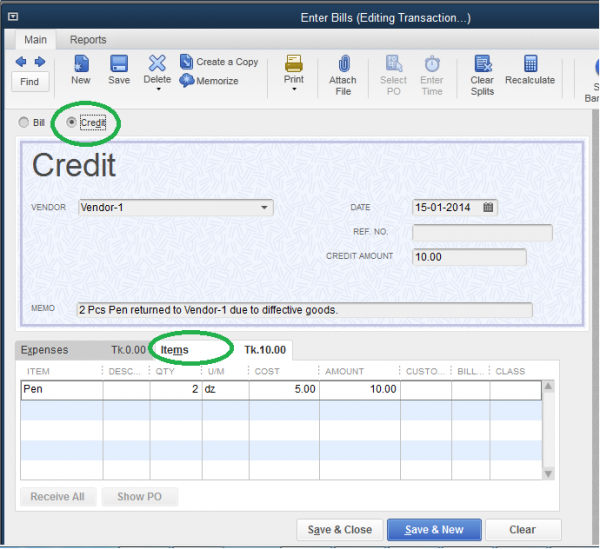Switch to the Reports tab

tap(88, 40)
